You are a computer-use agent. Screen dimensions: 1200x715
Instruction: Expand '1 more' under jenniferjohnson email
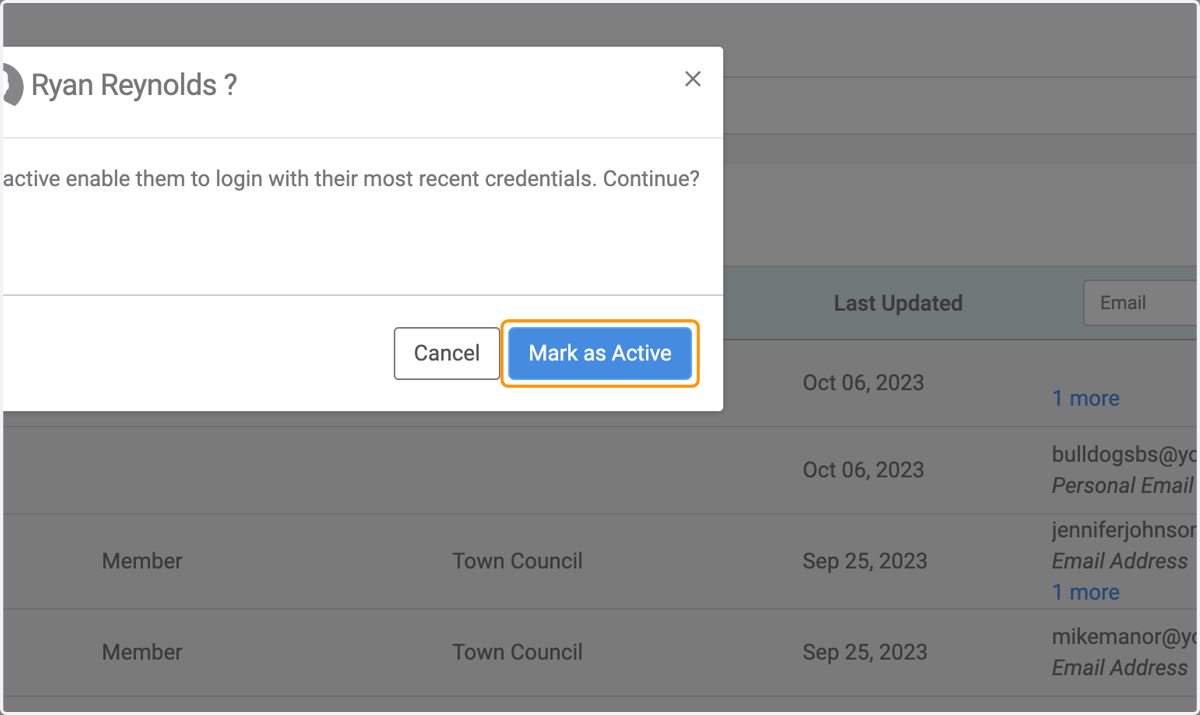point(1085,592)
